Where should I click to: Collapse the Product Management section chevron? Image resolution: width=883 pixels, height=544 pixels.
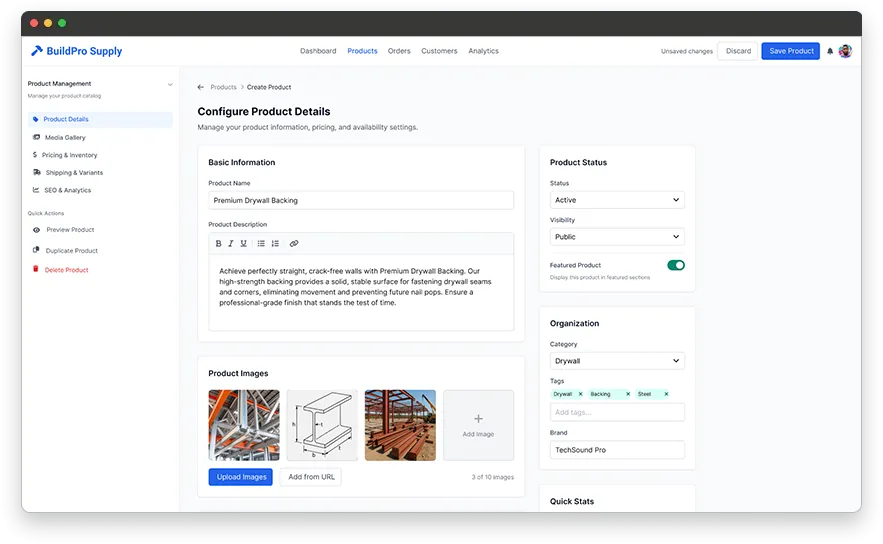(x=170, y=84)
